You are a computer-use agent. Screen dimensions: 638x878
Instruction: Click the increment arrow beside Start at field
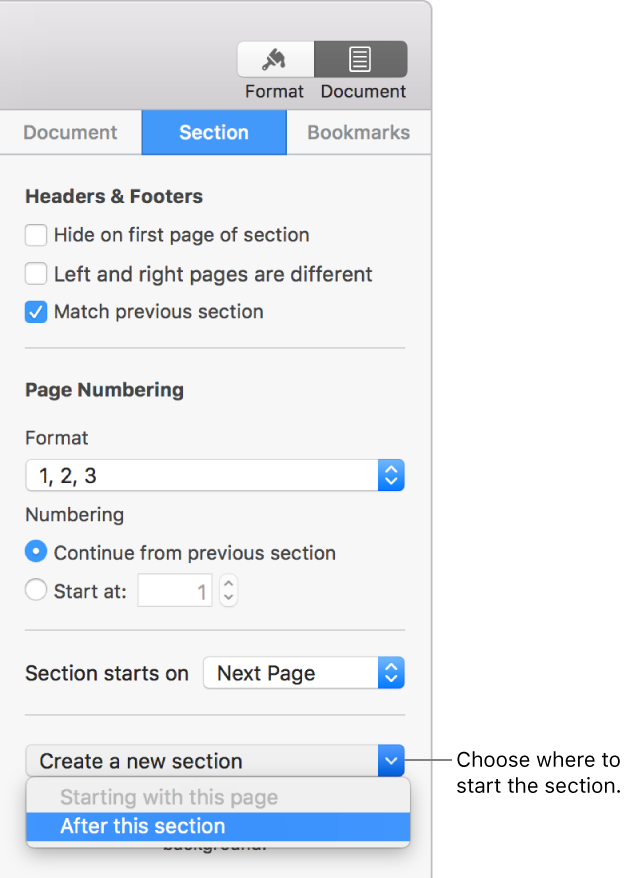pyautogui.click(x=228, y=584)
